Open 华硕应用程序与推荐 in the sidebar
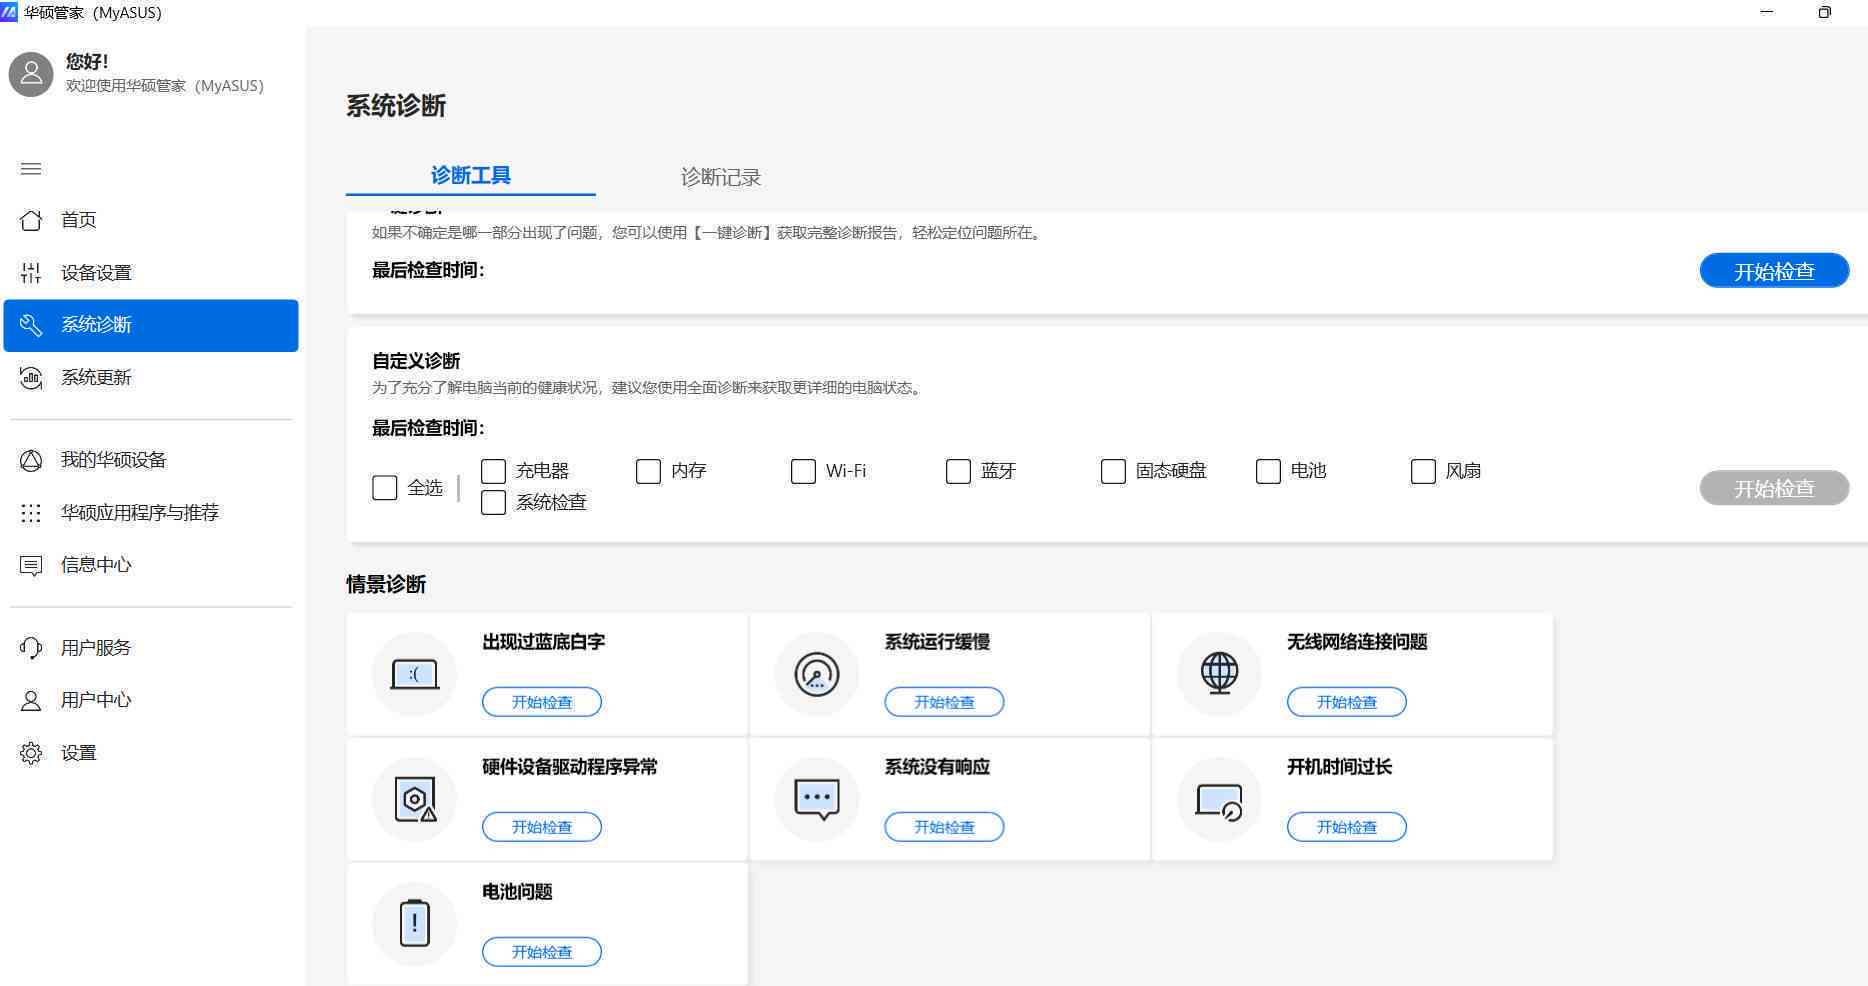Viewport: 1868px width, 986px height. [151, 512]
